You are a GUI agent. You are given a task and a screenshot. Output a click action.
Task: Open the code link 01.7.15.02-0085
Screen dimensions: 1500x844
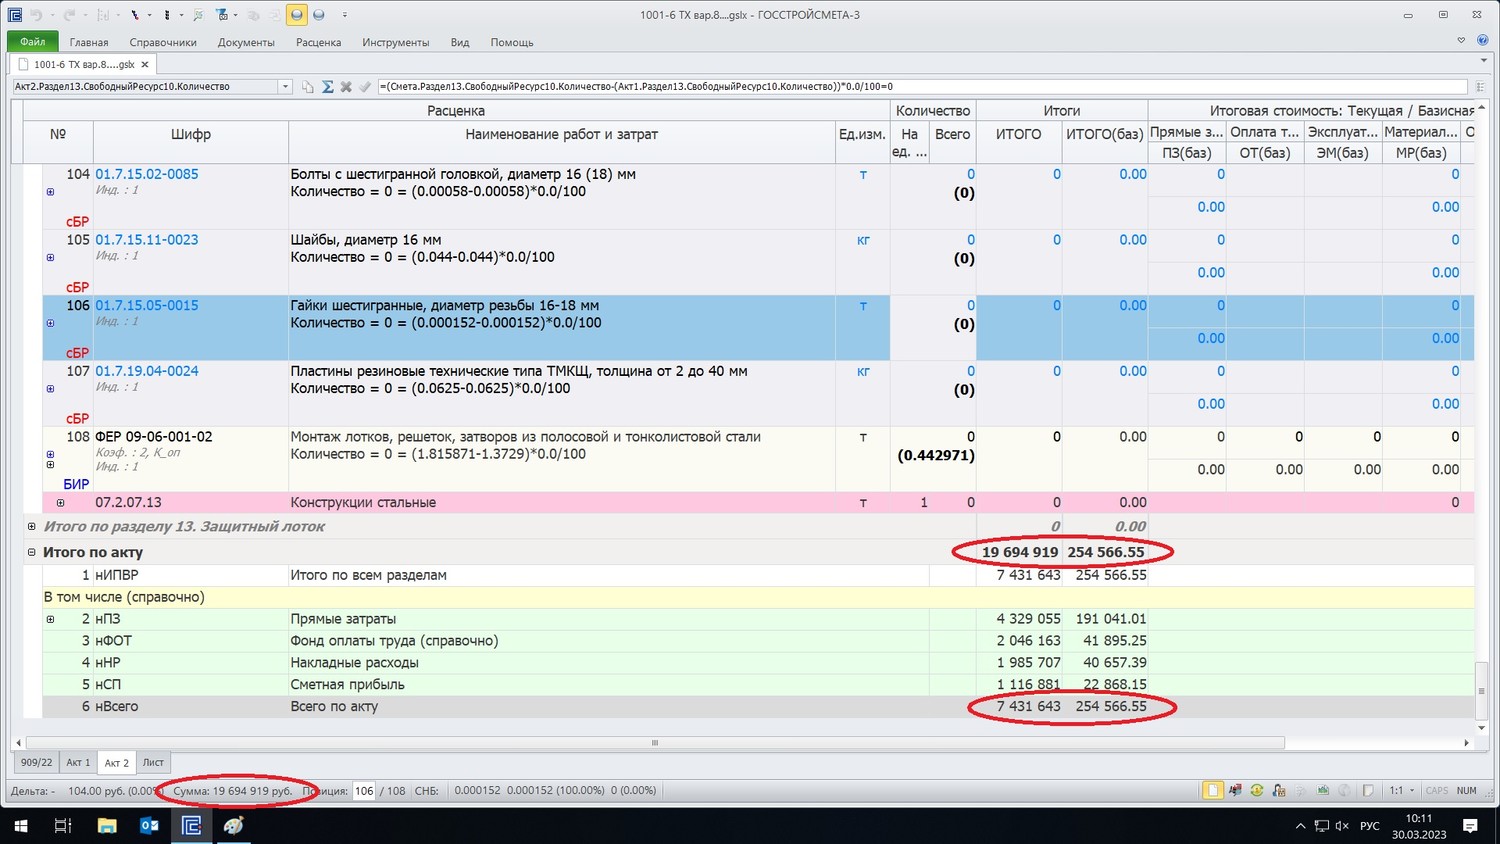147,174
